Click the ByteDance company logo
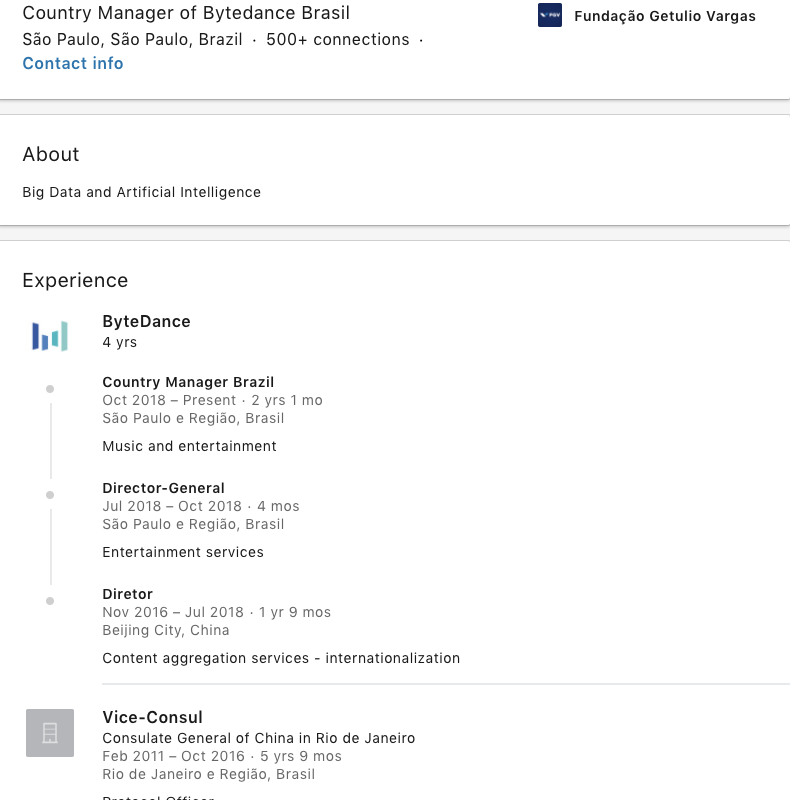Screen dimensions: 790x800 point(50,336)
